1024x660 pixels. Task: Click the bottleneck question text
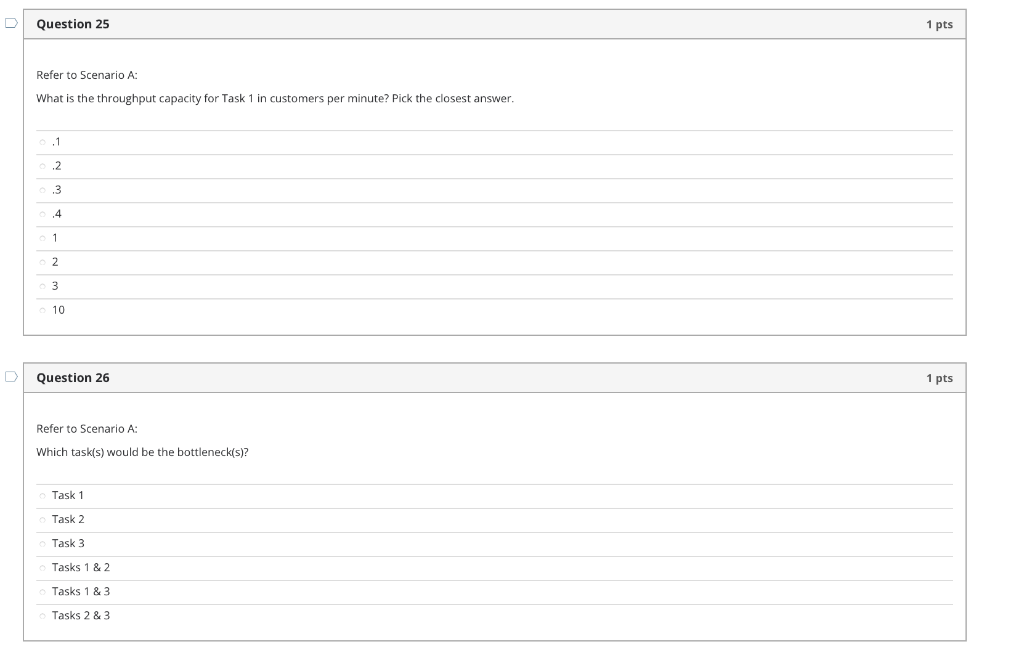pyautogui.click(x=142, y=452)
